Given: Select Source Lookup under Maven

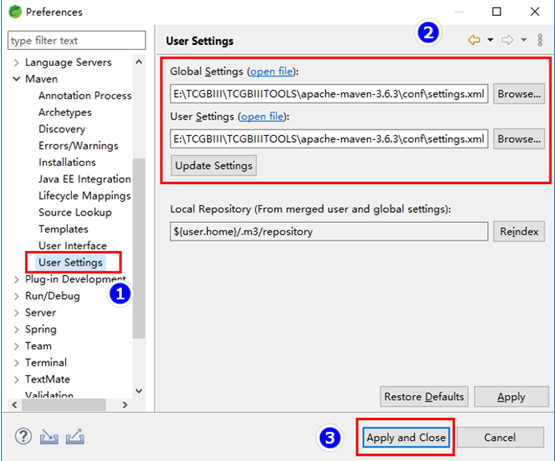Looking at the screenshot, I should point(75,212).
